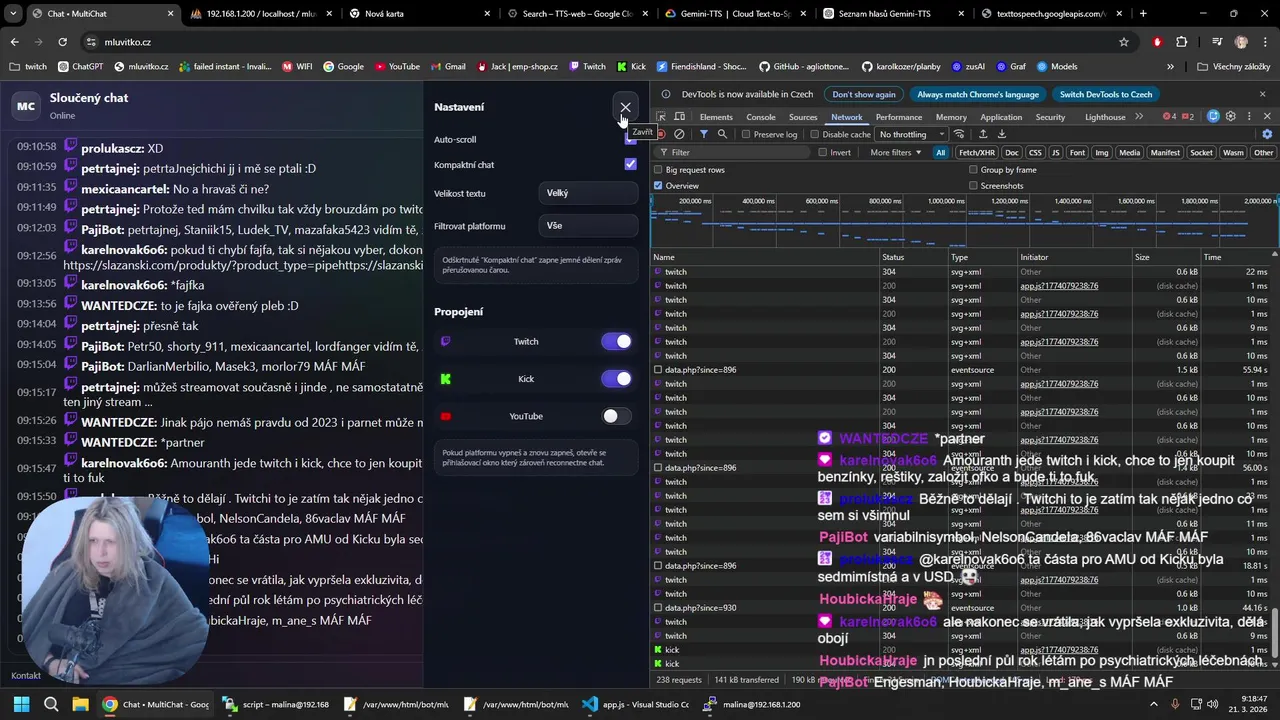Open the Velikost textu dropdown
This screenshot has height=720, width=1280.
(588, 193)
